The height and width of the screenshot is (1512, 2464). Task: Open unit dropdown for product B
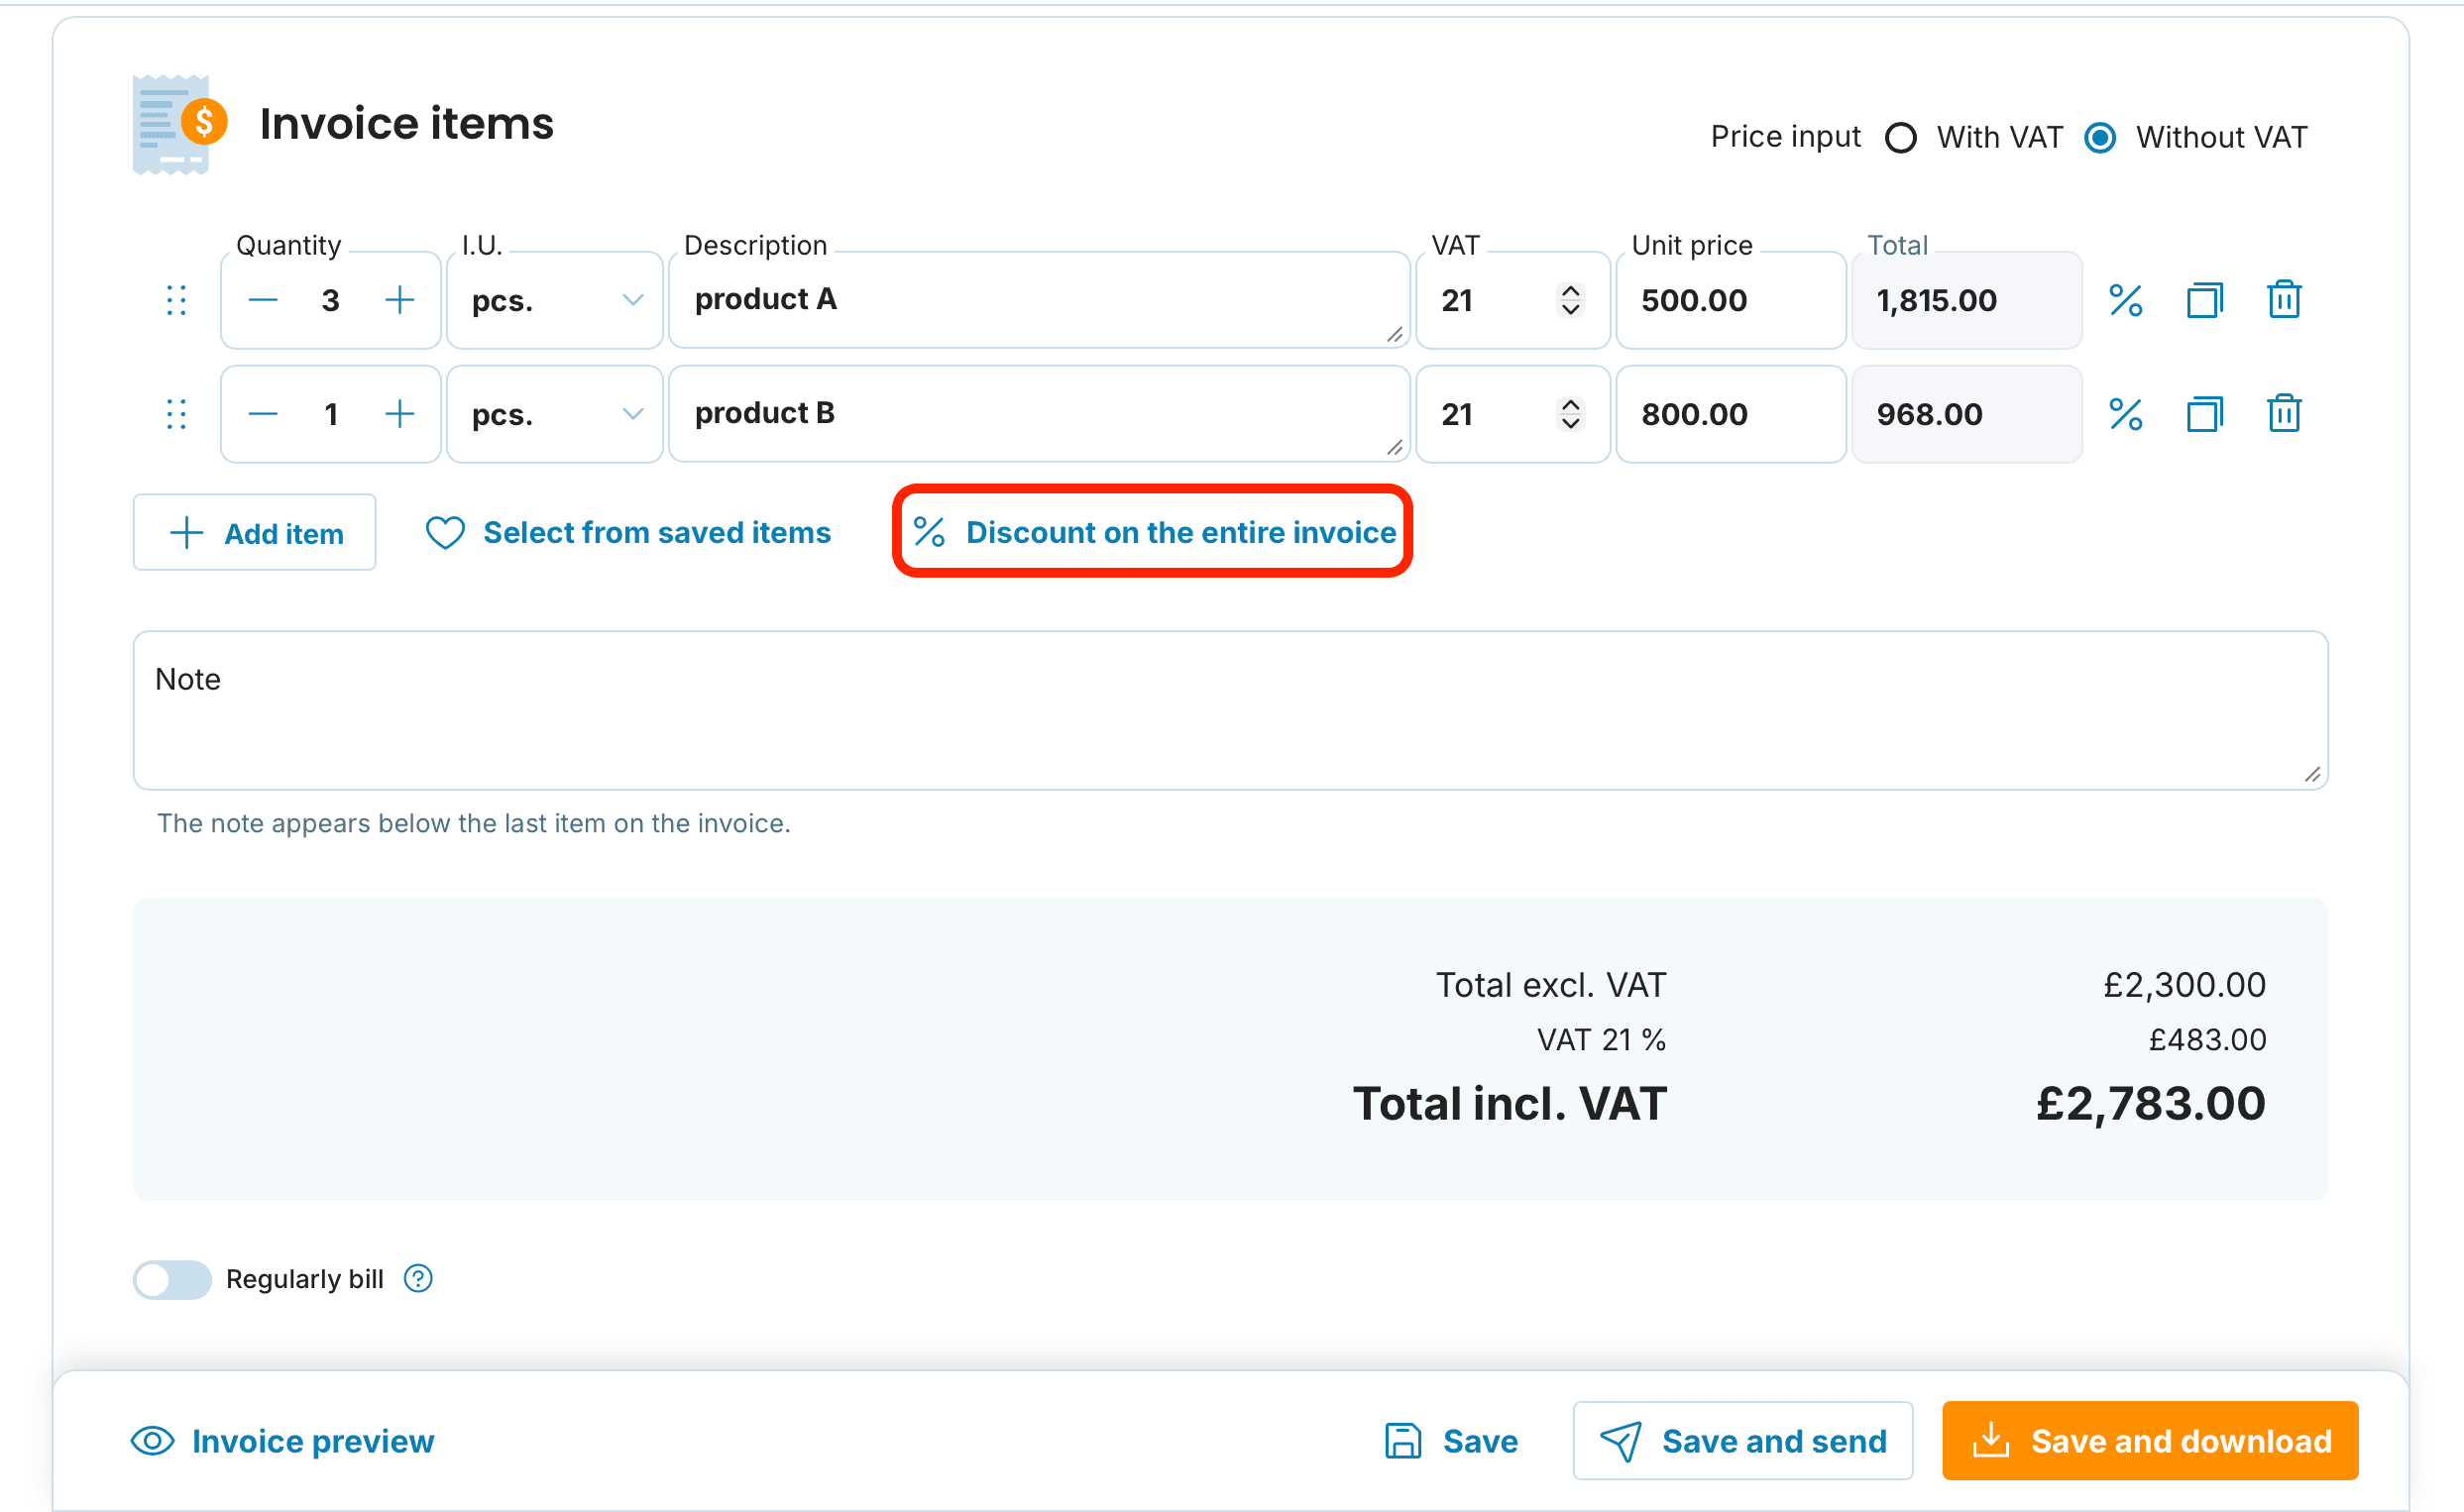click(x=555, y=414)
